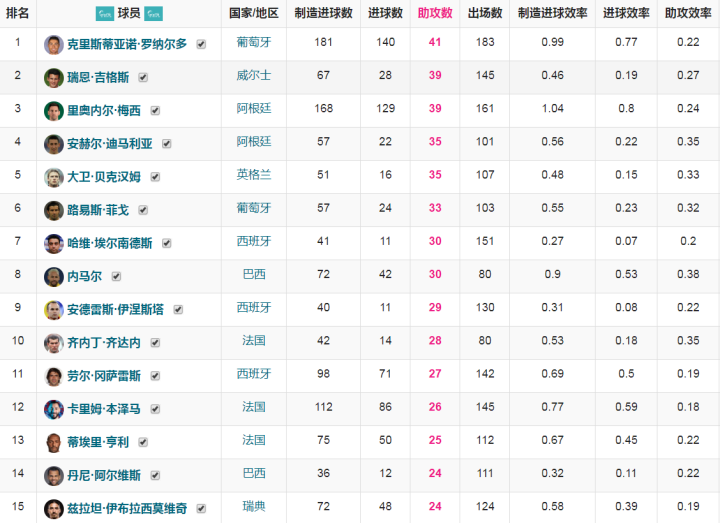Click the avatar of 克里斯蒂亚诺·罗纳尔多
This screenshot has width=720, height=523.
[54, 45]
